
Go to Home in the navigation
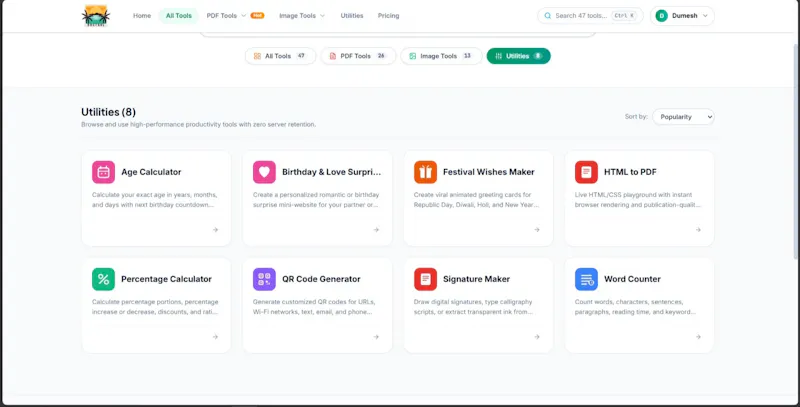coord(142,16)
